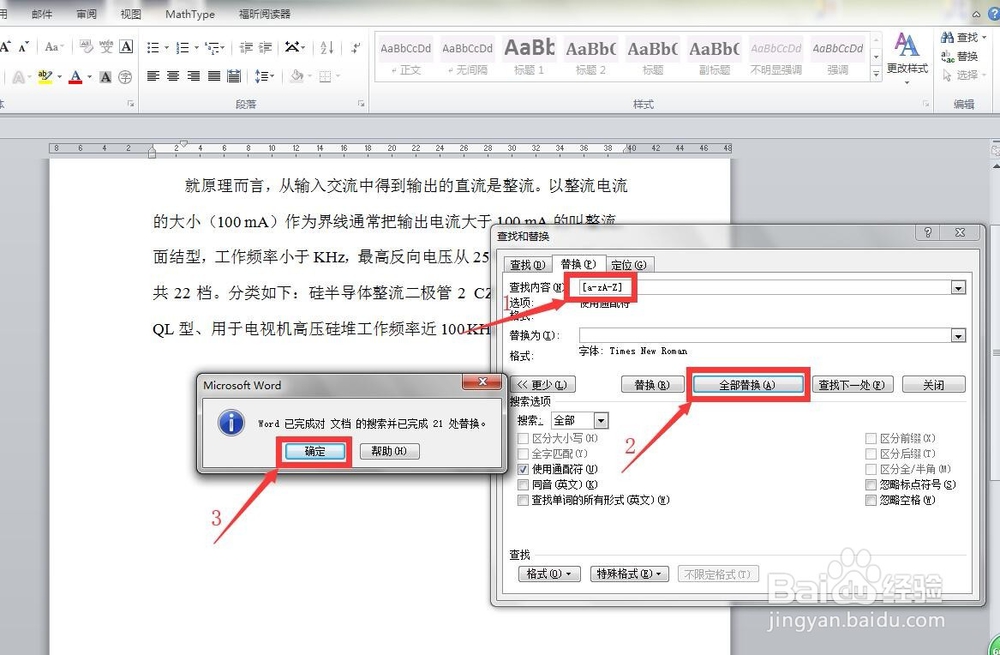Image resolution: width=1000 pixels, height=655 pixels.
Task: Open the Line Spacing menu
Action: (x=264, y=77)
